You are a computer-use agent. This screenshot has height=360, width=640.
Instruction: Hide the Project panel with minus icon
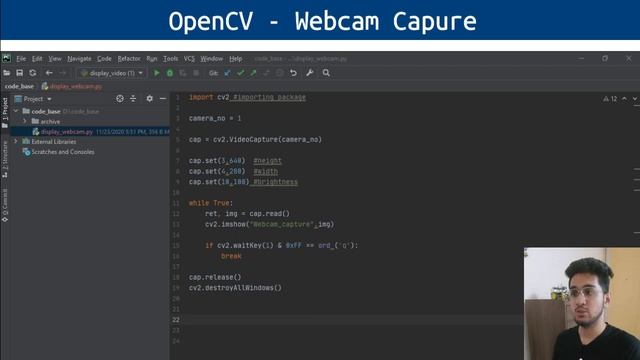click(x=162, y=99)
